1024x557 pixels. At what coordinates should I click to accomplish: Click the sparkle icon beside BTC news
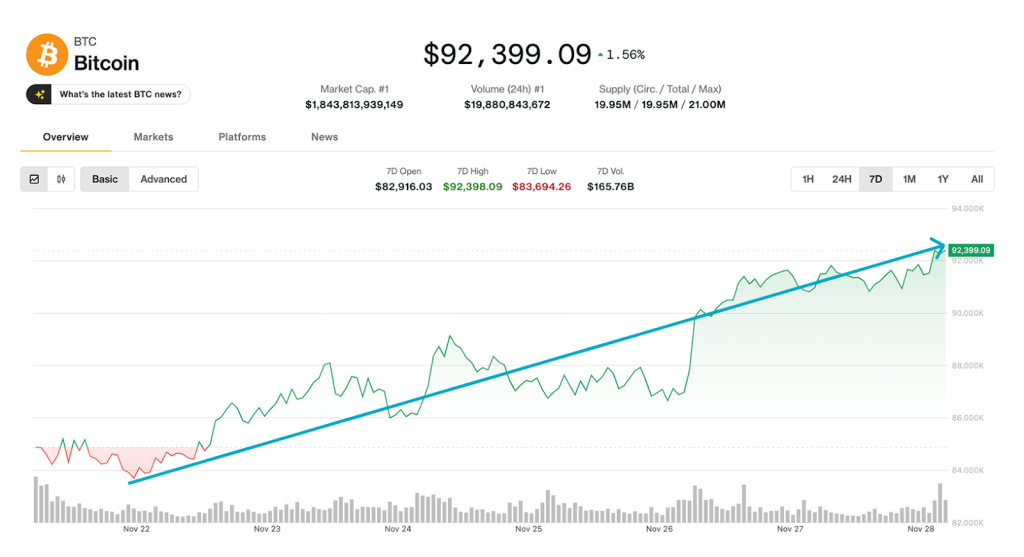coord(40,94)
